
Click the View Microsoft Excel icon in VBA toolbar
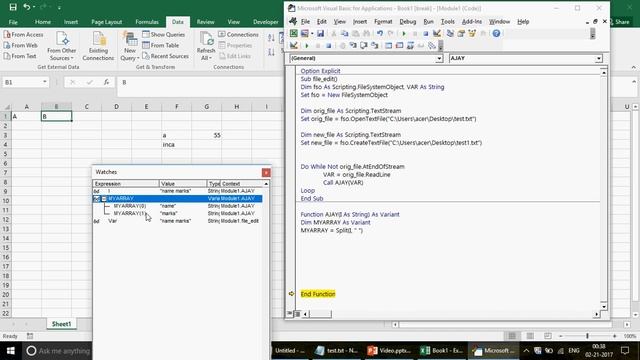click(293, 33)
